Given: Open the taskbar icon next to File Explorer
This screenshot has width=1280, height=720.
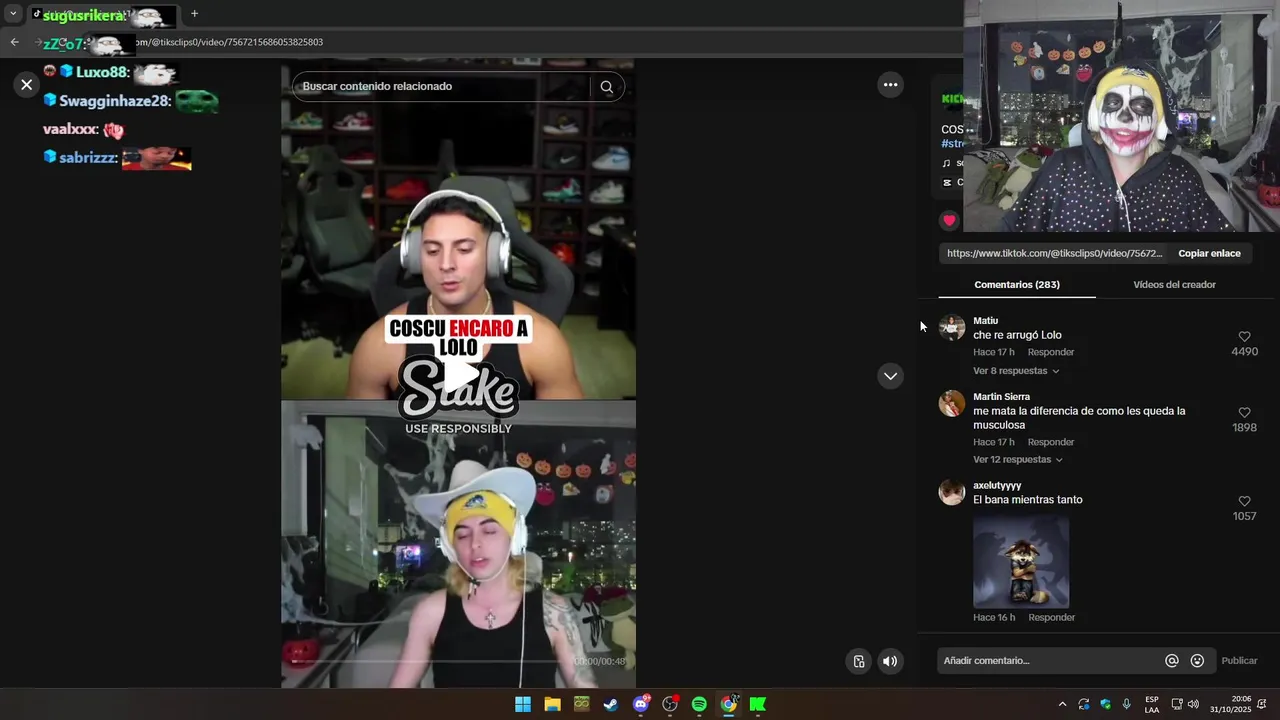Looking at the screenshot, I should (x=582, y=704).
